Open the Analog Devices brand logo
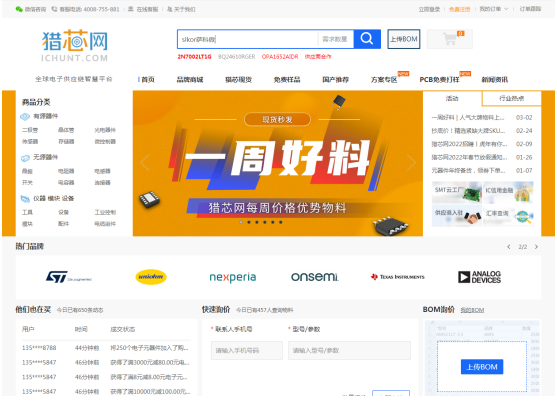This screenshot has width=557, height=401. 480,277
